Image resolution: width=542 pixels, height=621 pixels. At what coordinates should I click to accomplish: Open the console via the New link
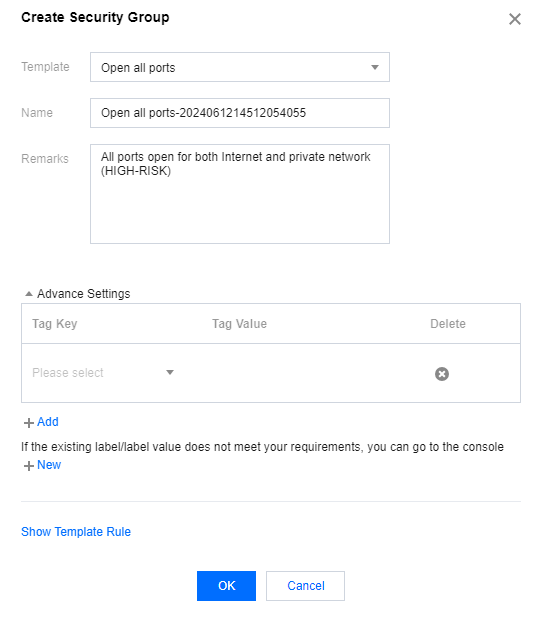[x=49, y=465]
